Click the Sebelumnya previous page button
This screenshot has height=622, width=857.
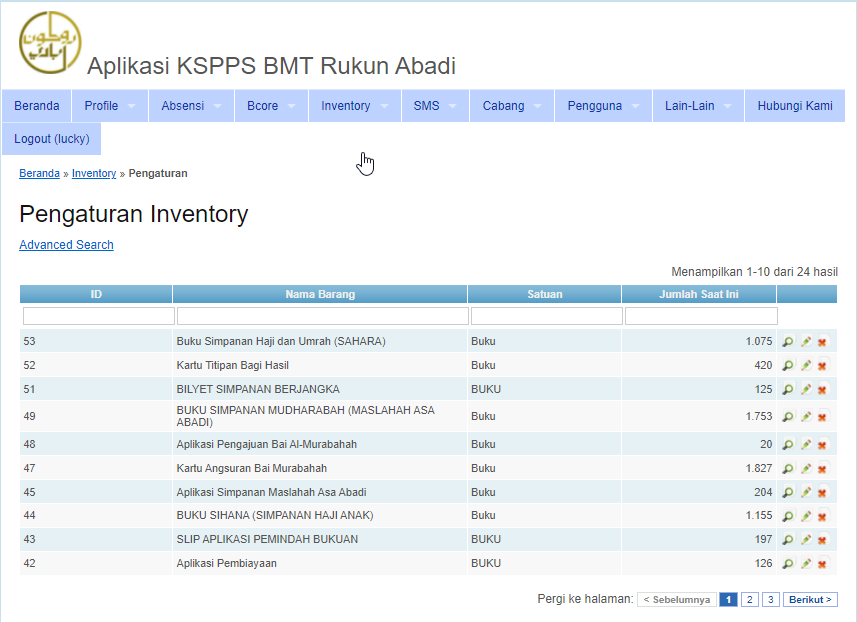click(677, 600)
